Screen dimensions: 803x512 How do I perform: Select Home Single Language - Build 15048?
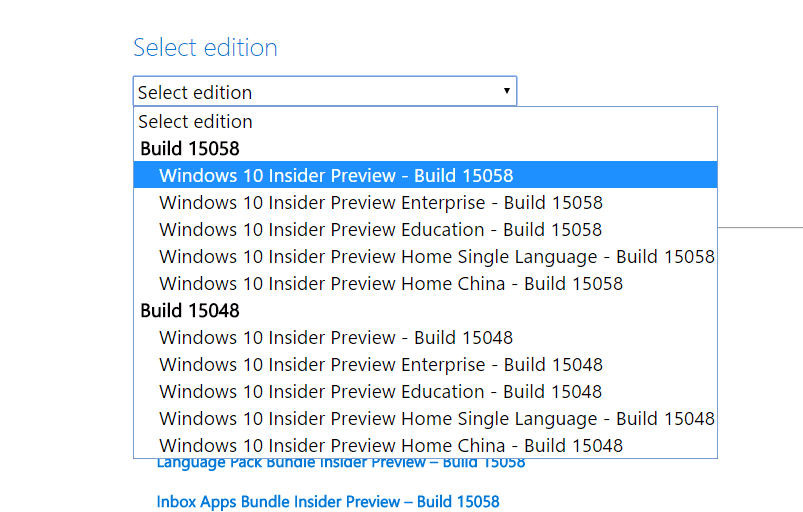[436, 419]
